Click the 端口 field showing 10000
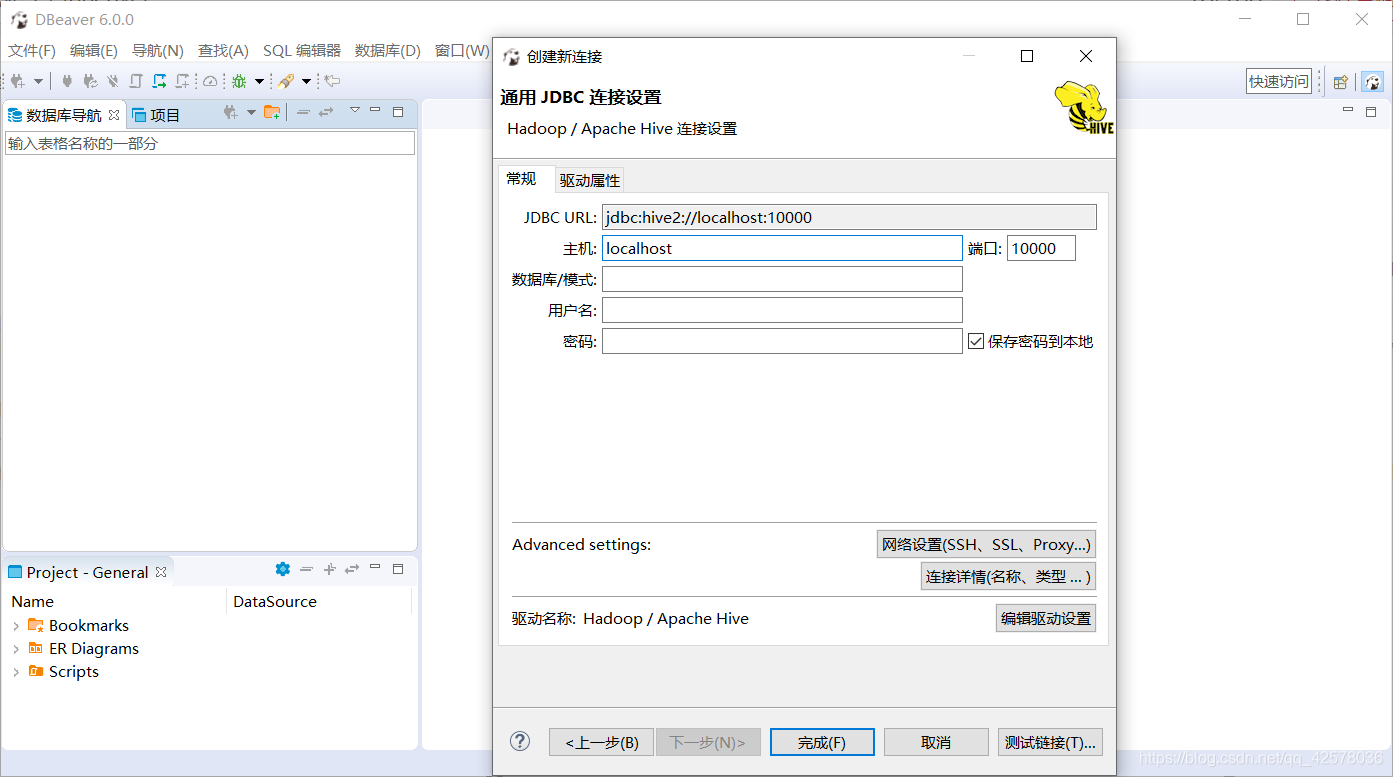The height and width of the screenshot is (777, 1393). coord(1041,248)
